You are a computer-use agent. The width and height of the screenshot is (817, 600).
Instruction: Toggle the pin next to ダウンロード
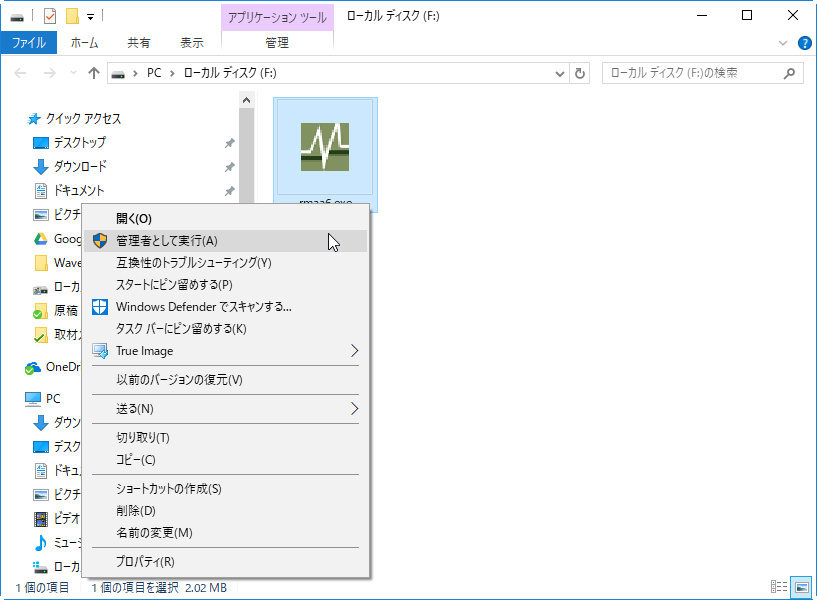[x=230, y=166]
